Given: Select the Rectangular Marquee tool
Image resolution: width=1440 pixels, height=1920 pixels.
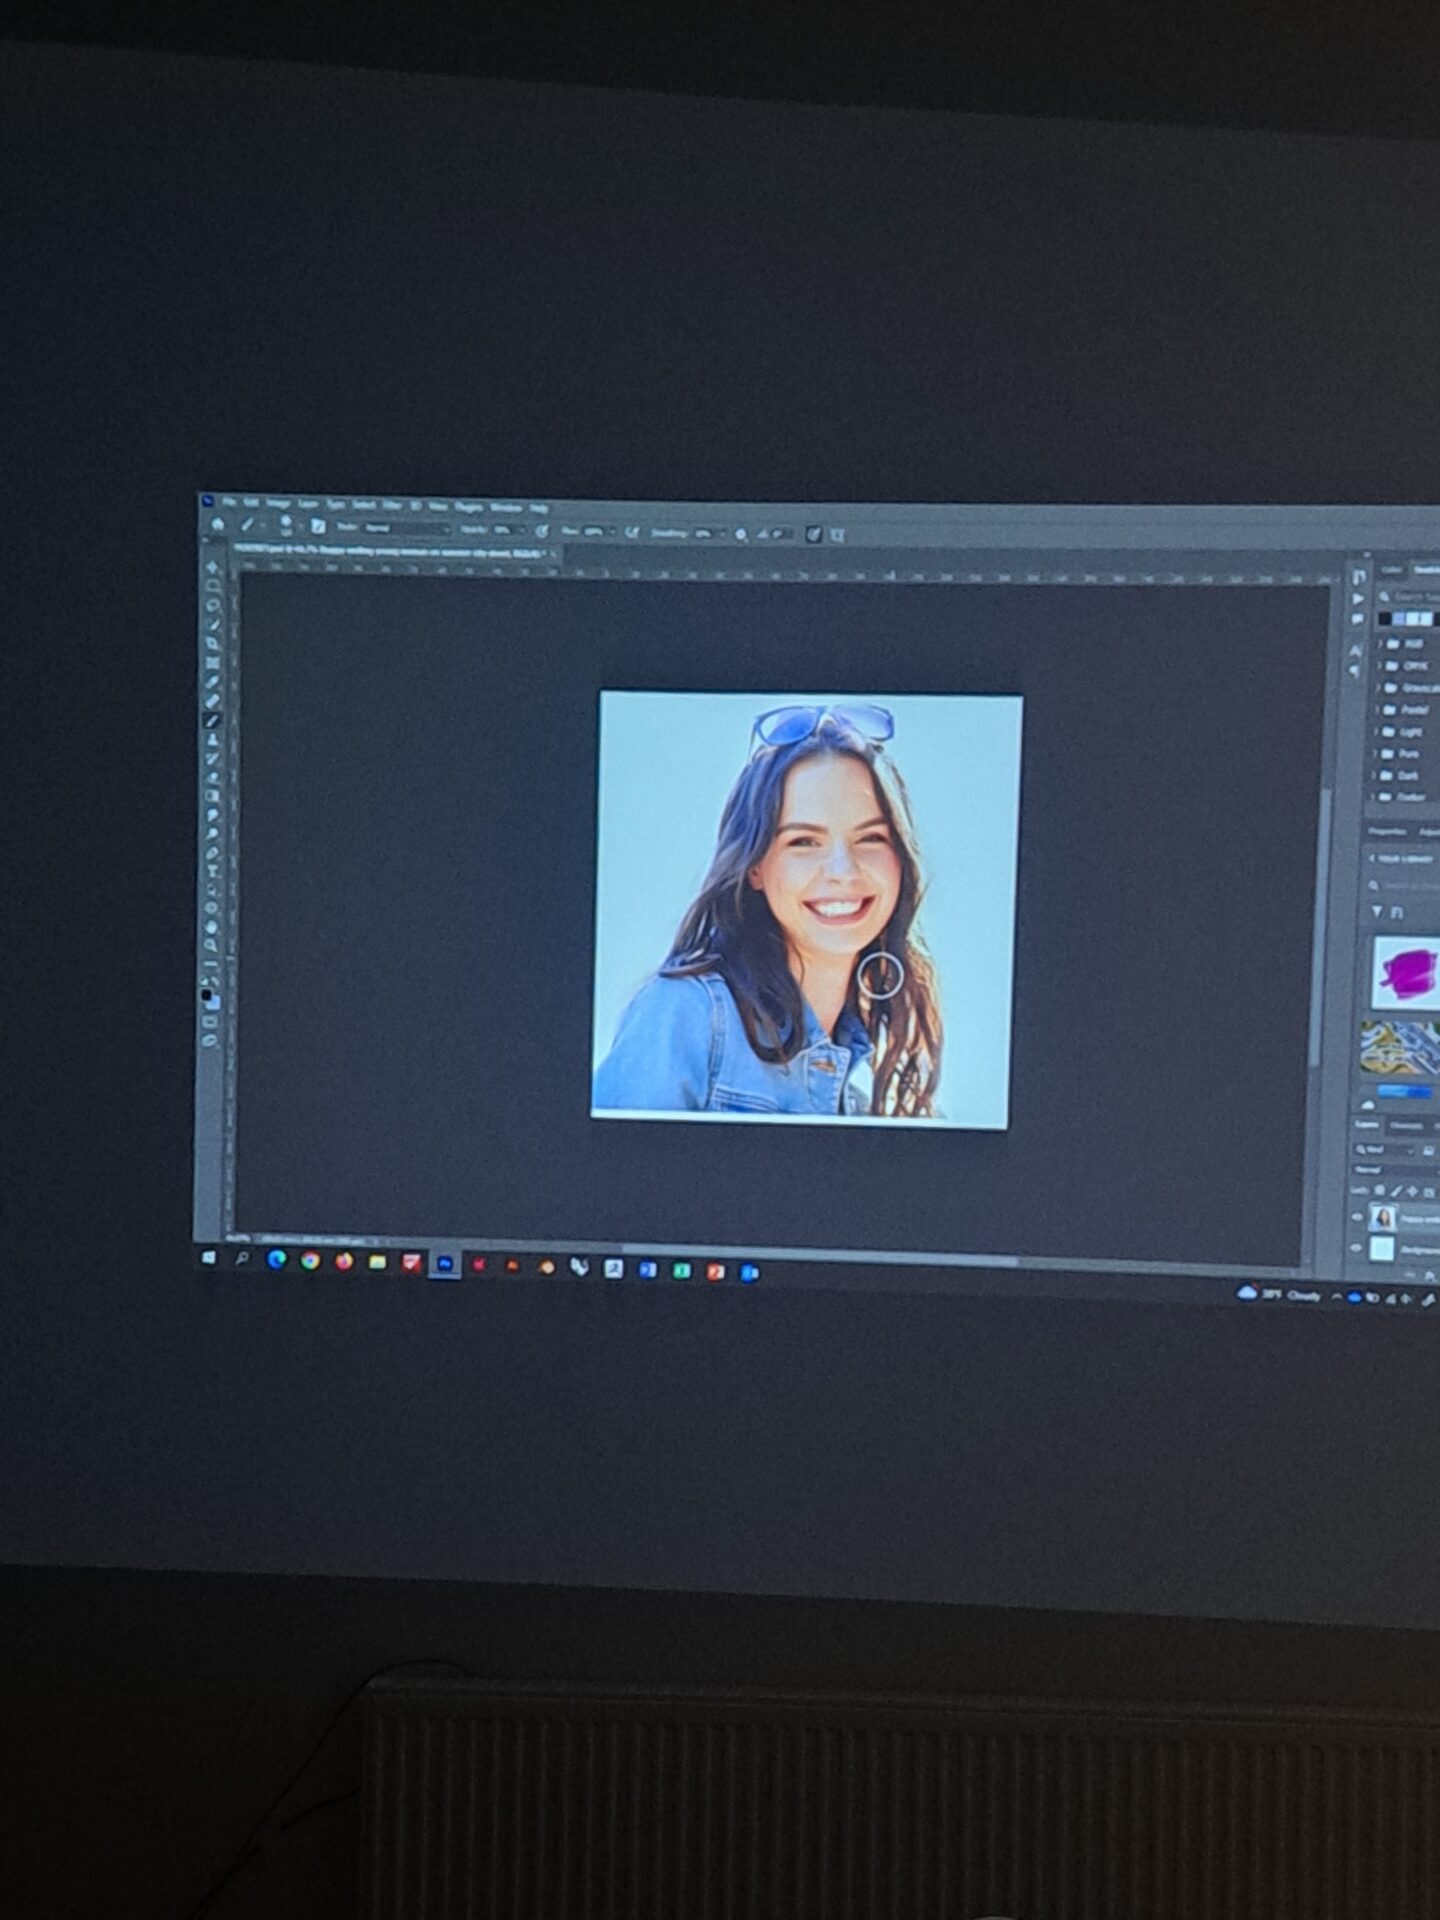Looking at the screenshot, I should coord(212,586).
